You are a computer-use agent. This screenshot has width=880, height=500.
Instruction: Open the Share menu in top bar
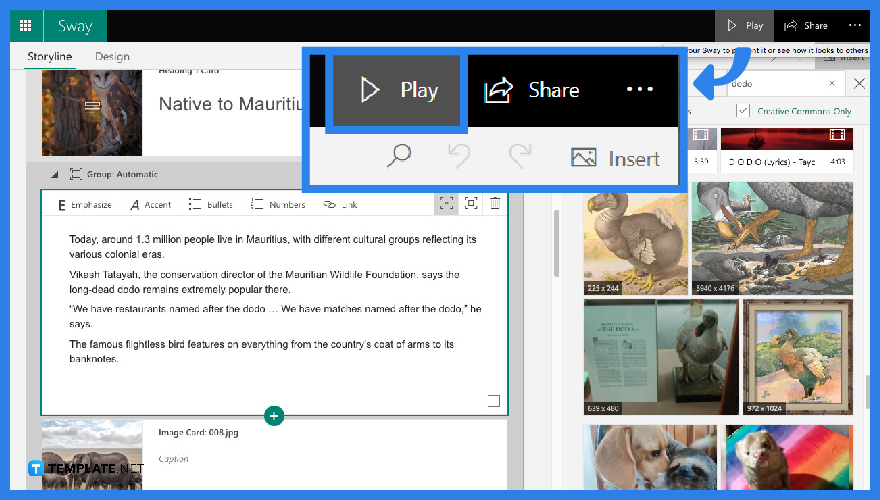point(806,26)
